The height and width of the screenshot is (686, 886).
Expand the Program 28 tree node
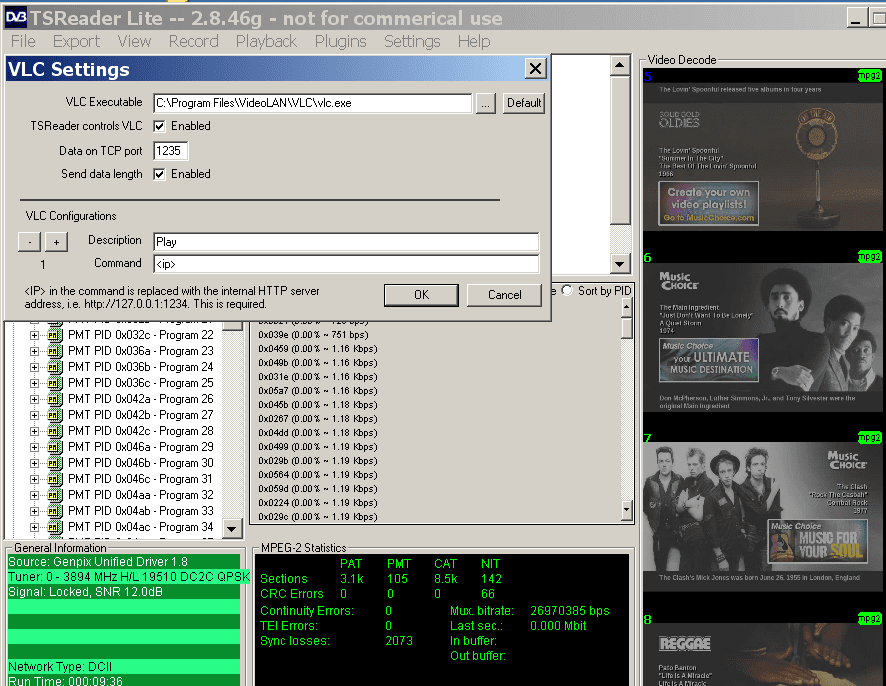point(34,431)
